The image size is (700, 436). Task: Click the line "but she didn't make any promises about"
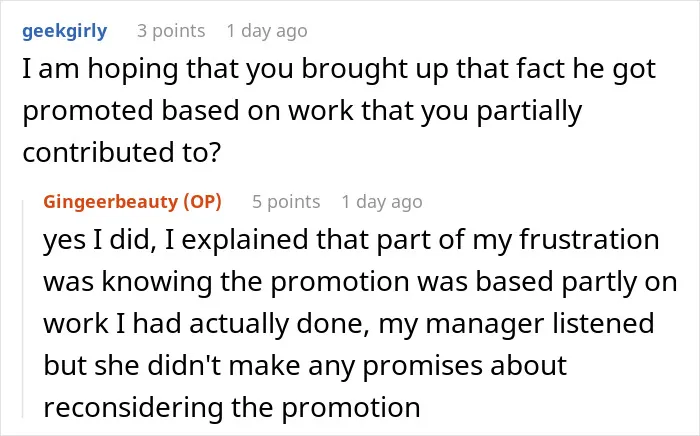coord(305,366)
